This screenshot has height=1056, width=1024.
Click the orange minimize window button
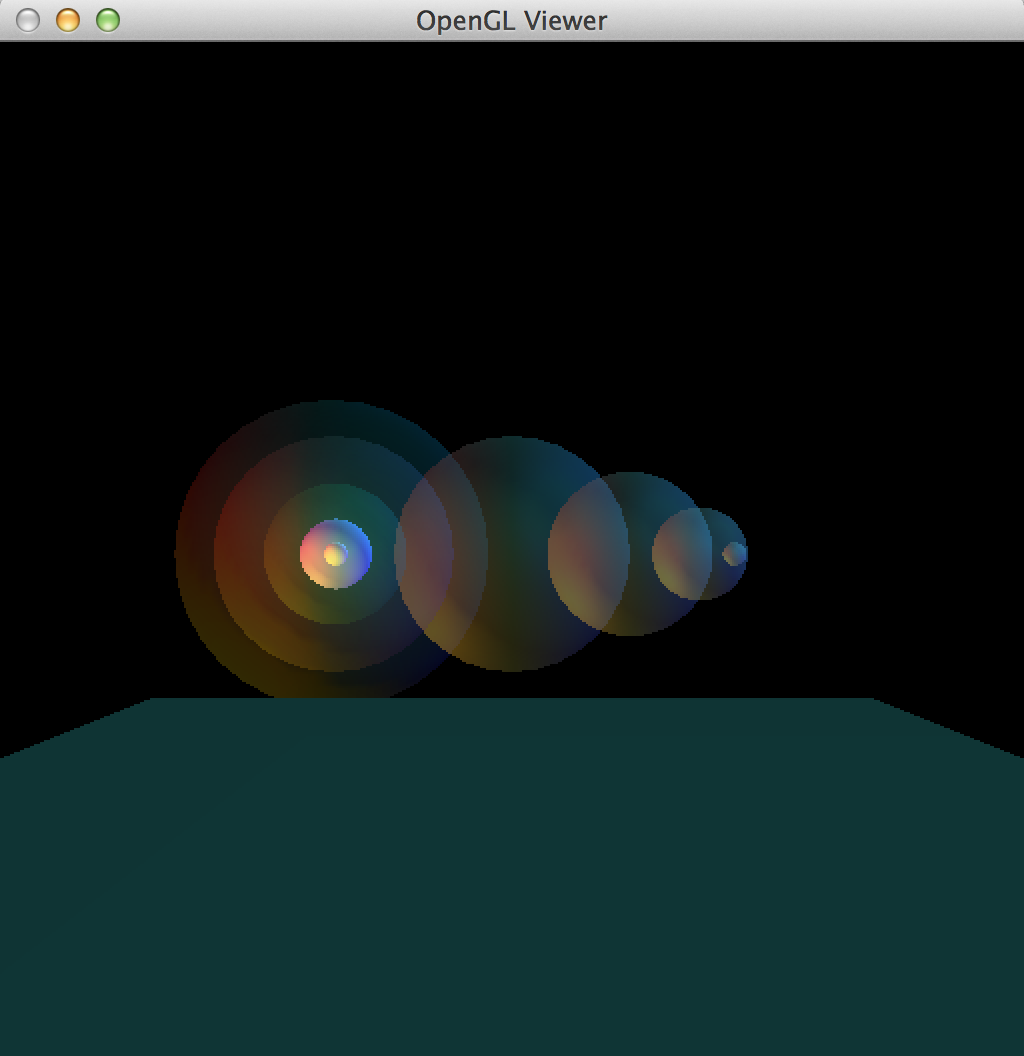(x=68, y=20)
